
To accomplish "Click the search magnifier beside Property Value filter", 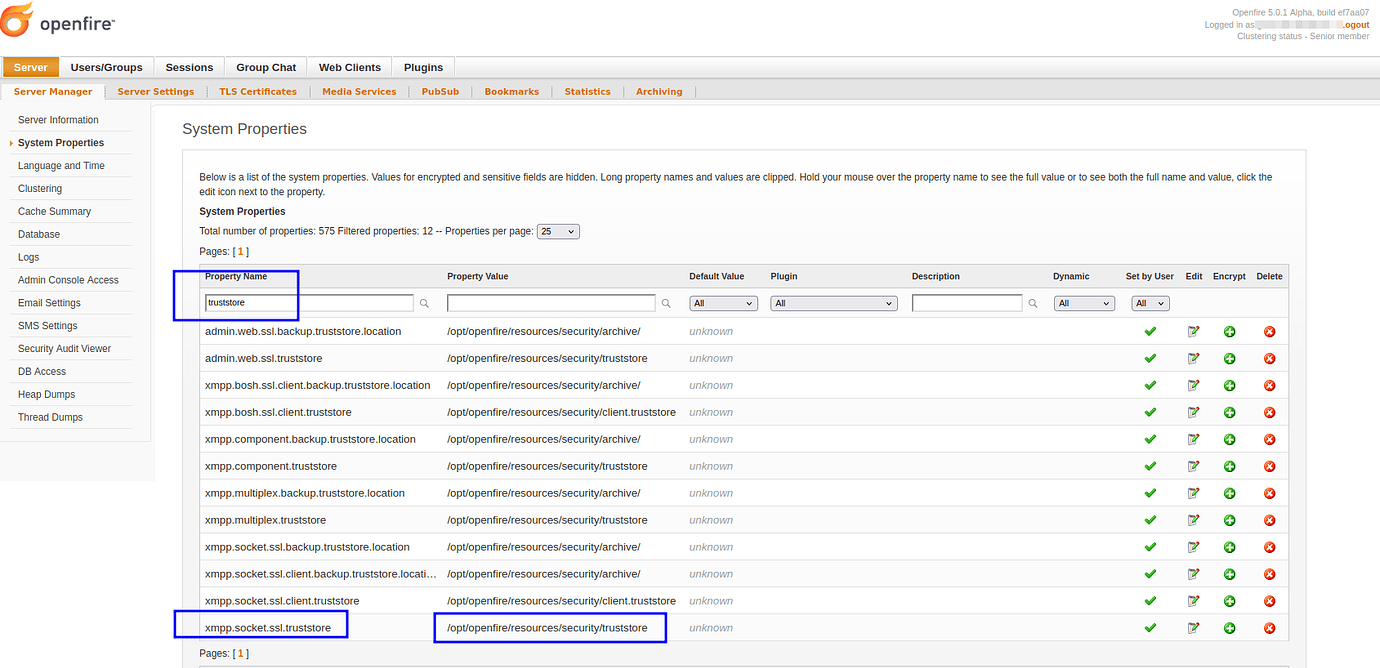I will click(666, 303).
